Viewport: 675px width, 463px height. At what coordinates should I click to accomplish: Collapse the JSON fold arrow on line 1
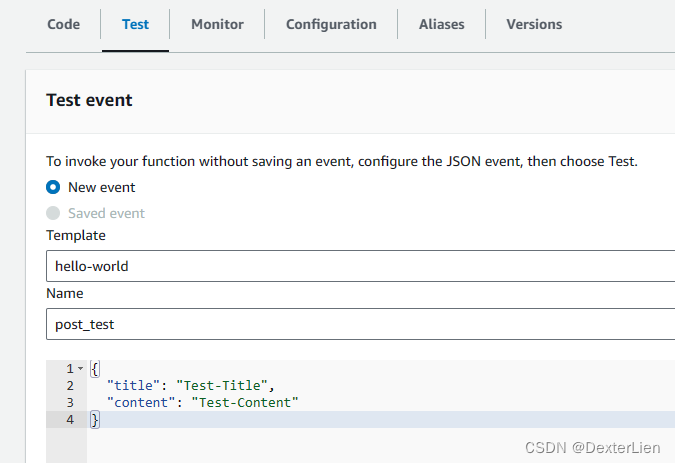click(x=80, y=369)
